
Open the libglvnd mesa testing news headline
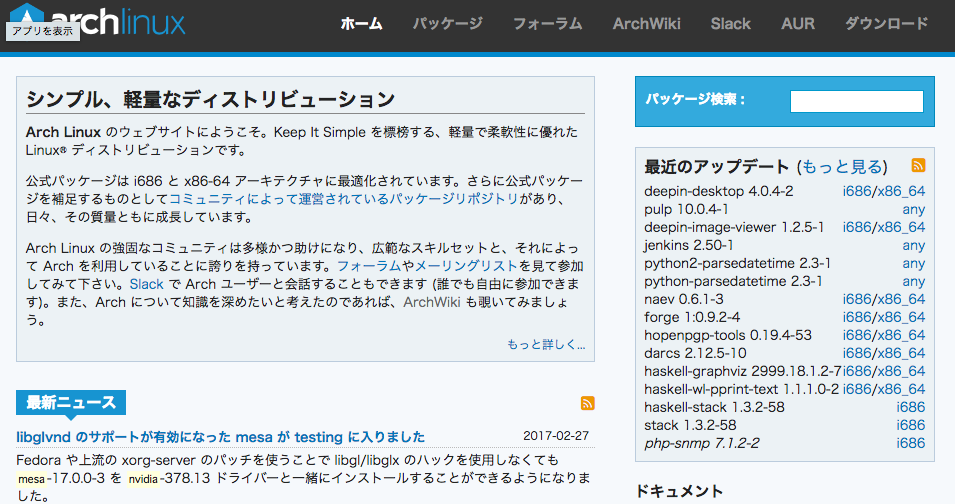pos(220,437)
